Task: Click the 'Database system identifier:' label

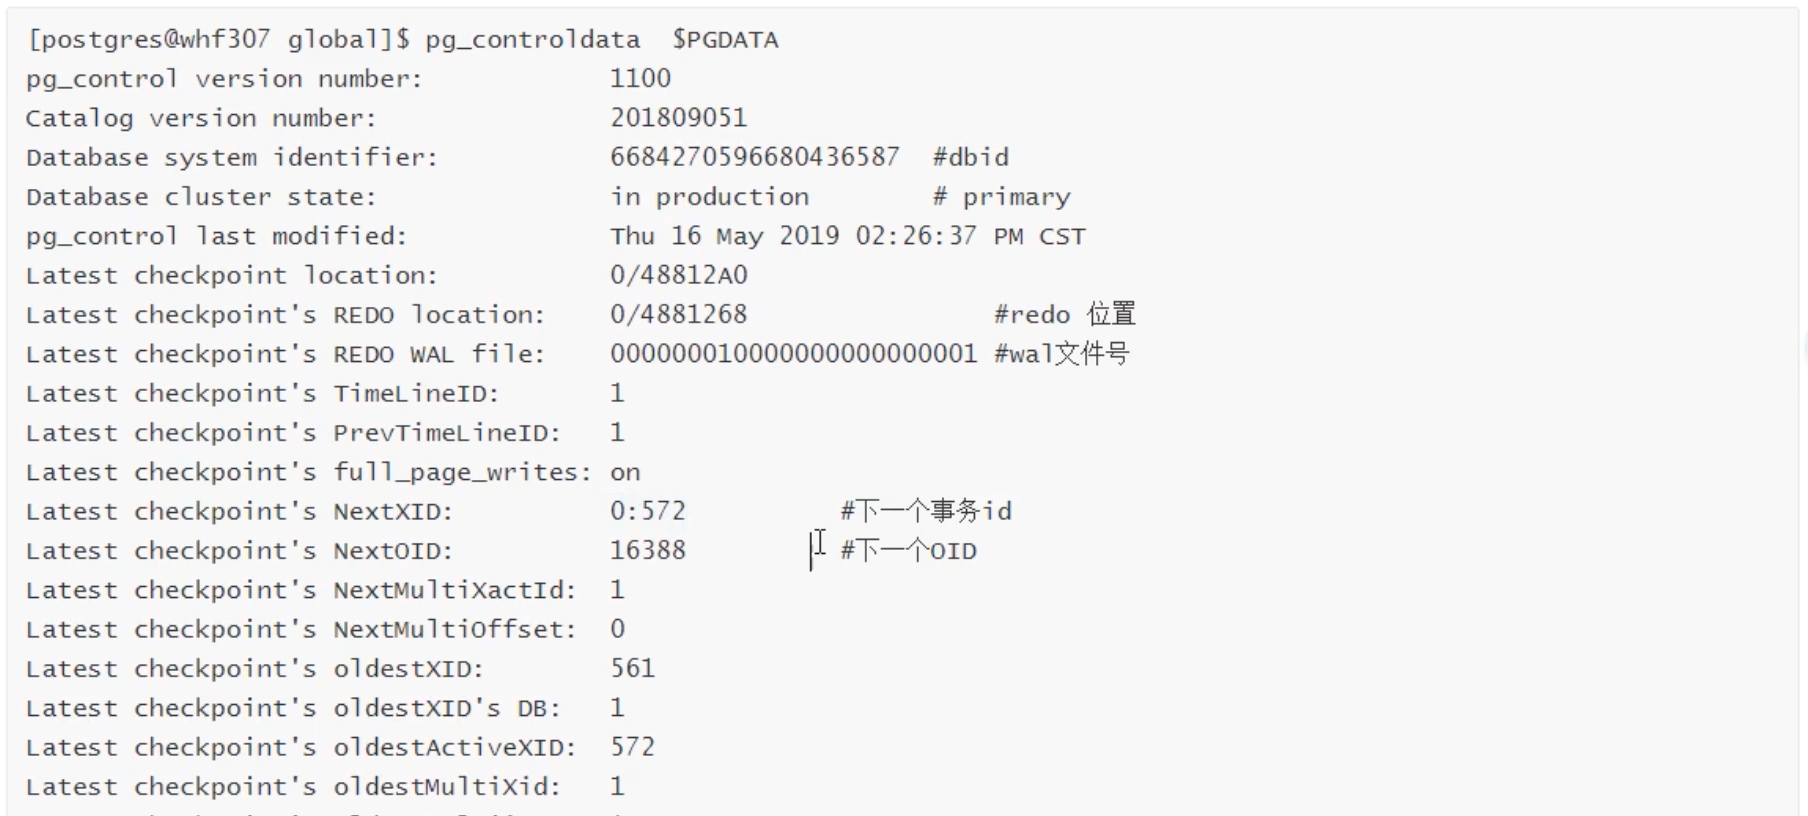Action: point(232,157)
